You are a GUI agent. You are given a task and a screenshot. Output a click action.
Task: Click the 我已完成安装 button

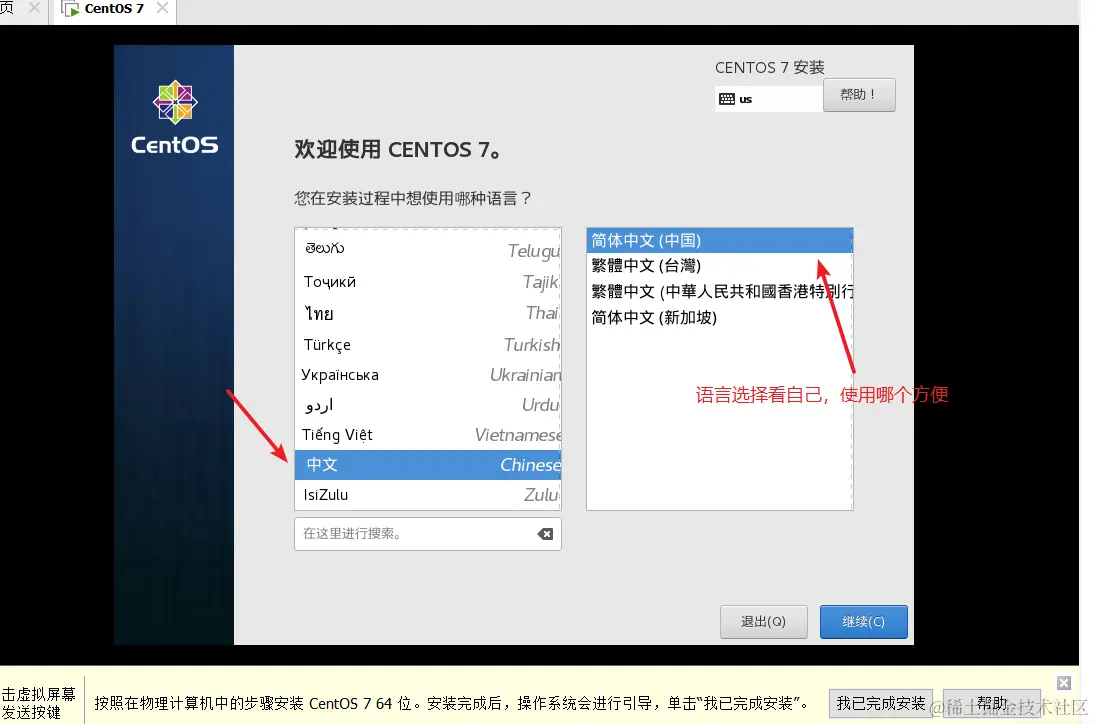[x=881, y=703]
